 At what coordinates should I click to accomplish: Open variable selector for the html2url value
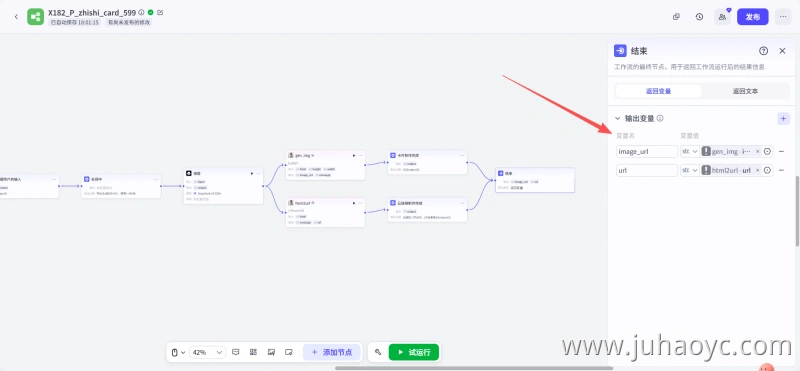point(767,170)
